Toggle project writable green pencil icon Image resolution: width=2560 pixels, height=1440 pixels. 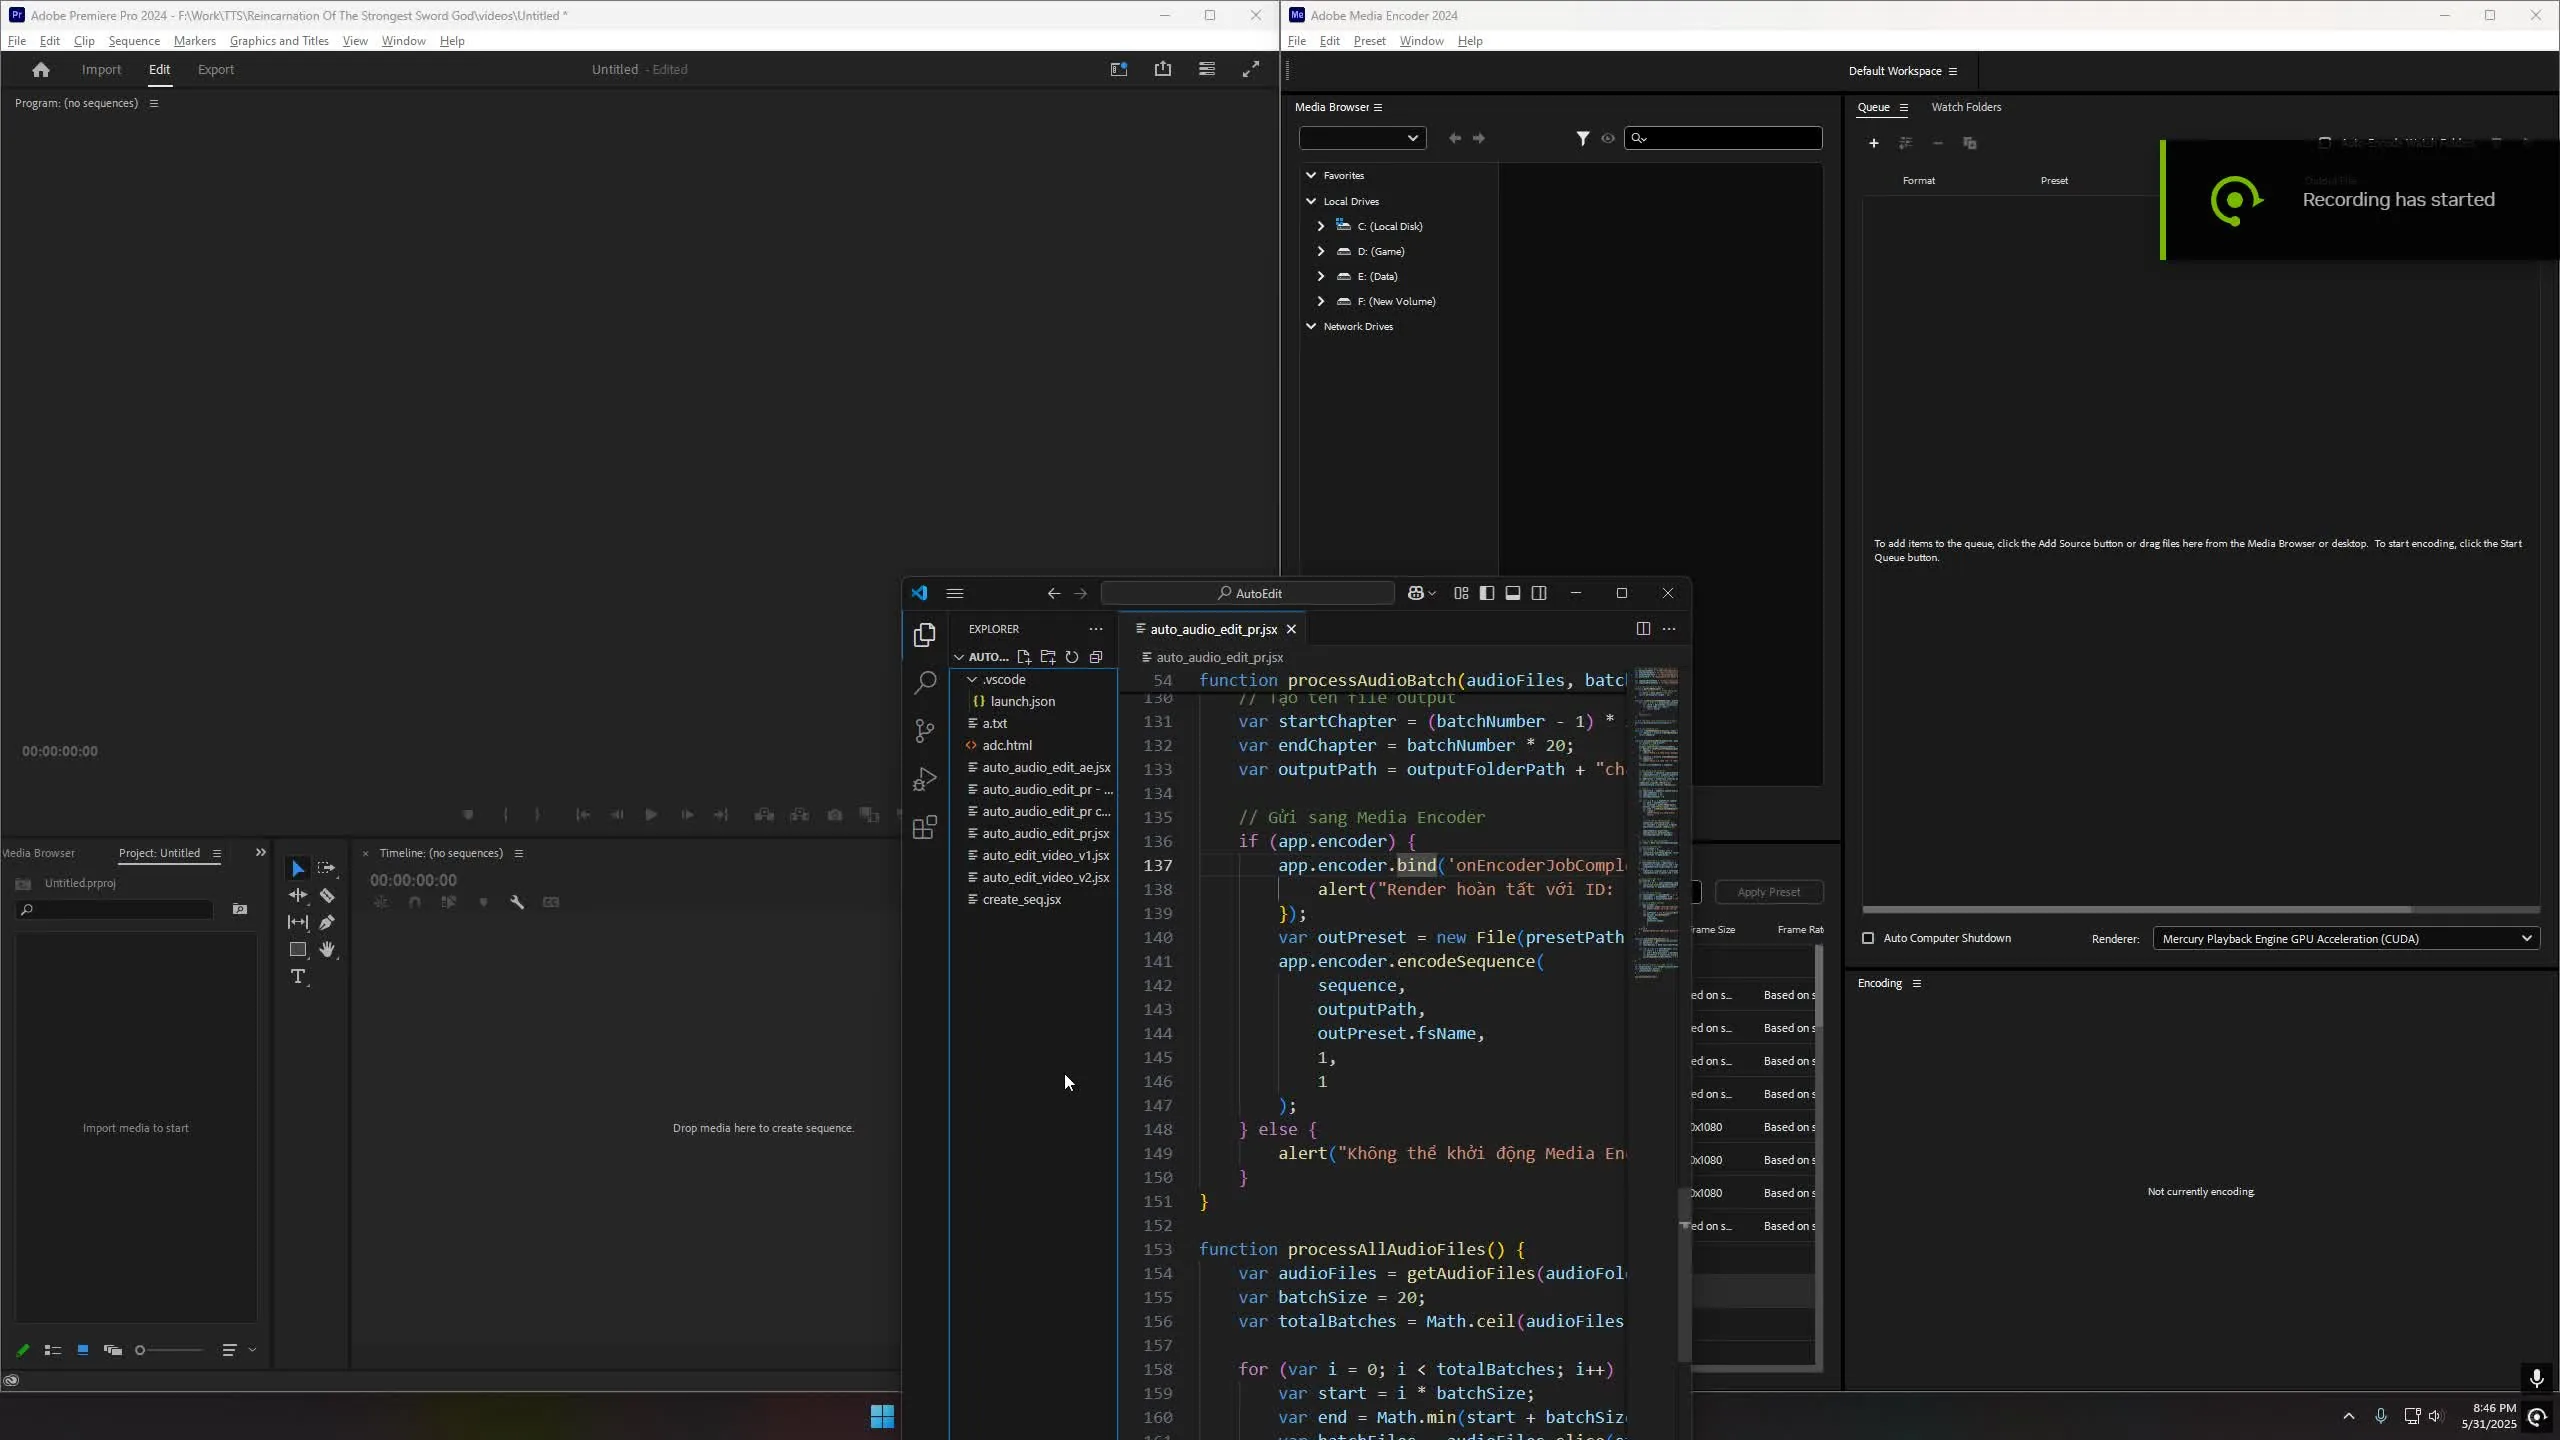23,1351
